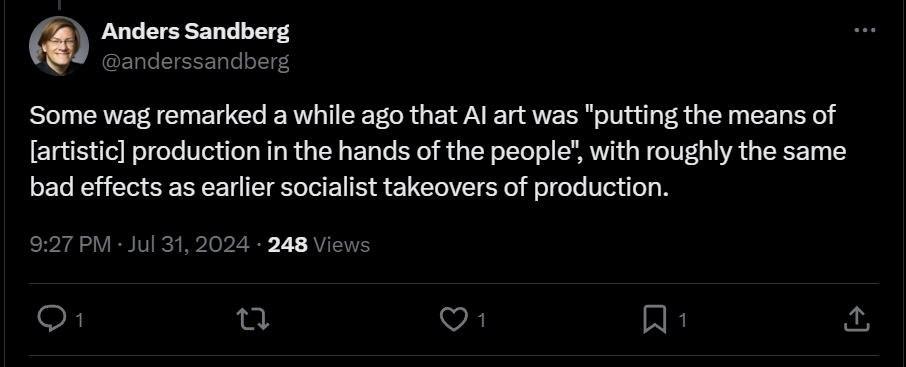Viewport: 906px width, 367px height.
Task: Click the line mentioning socialist takeovers
Action: click(349, 188)
